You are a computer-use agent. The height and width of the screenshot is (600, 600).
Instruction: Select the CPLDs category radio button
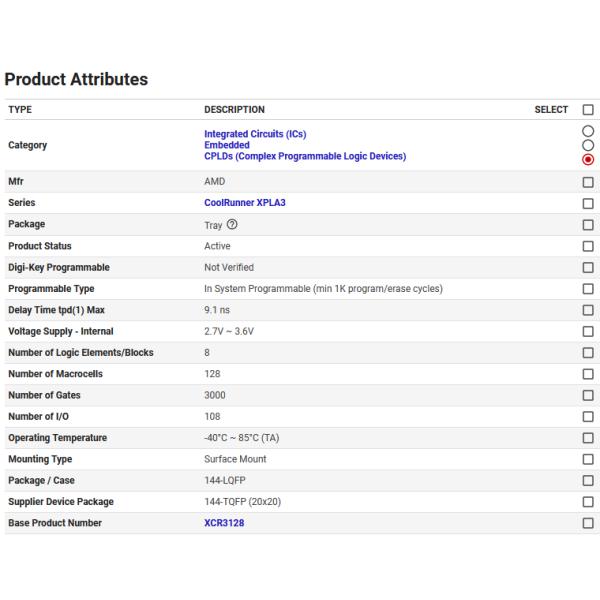click(x=588, y=160)
